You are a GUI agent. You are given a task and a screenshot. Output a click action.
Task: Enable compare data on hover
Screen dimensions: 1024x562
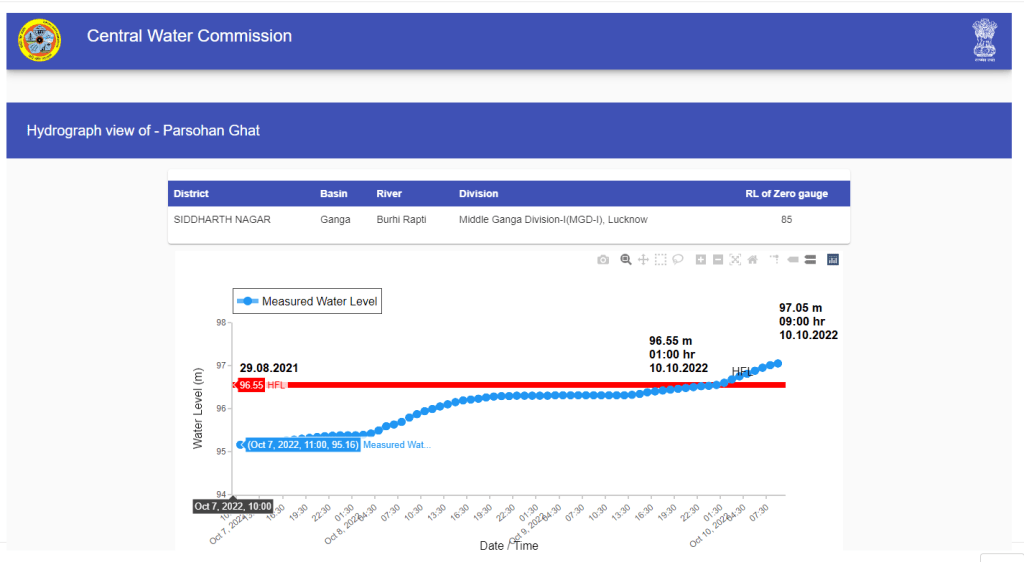810,260
